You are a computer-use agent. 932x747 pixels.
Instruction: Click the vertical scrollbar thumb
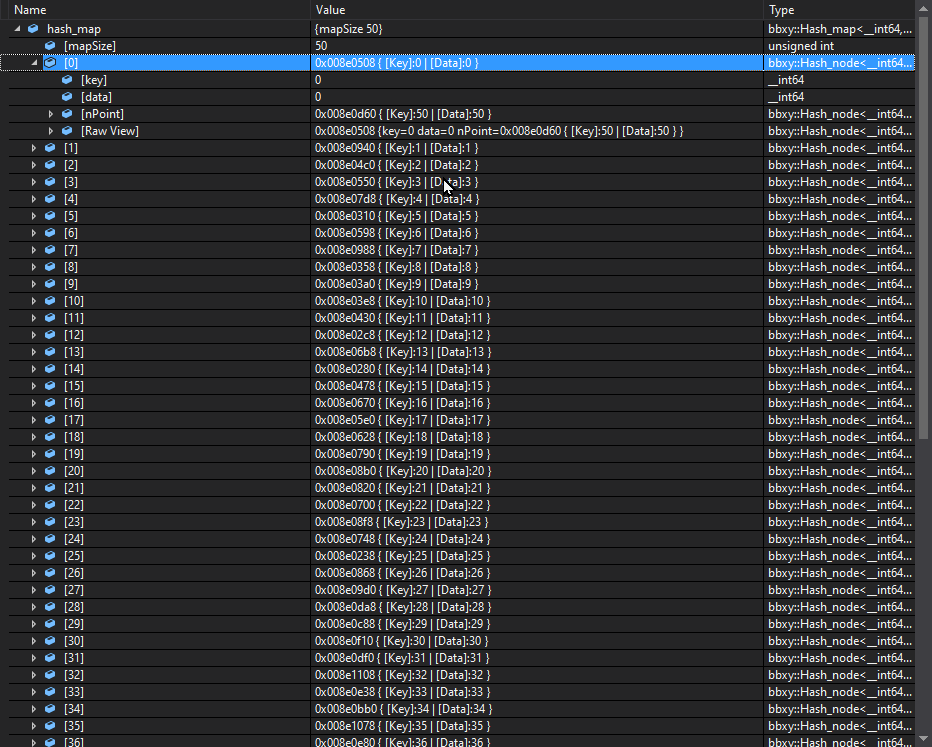pyautogui.click(x=923, y=229)
